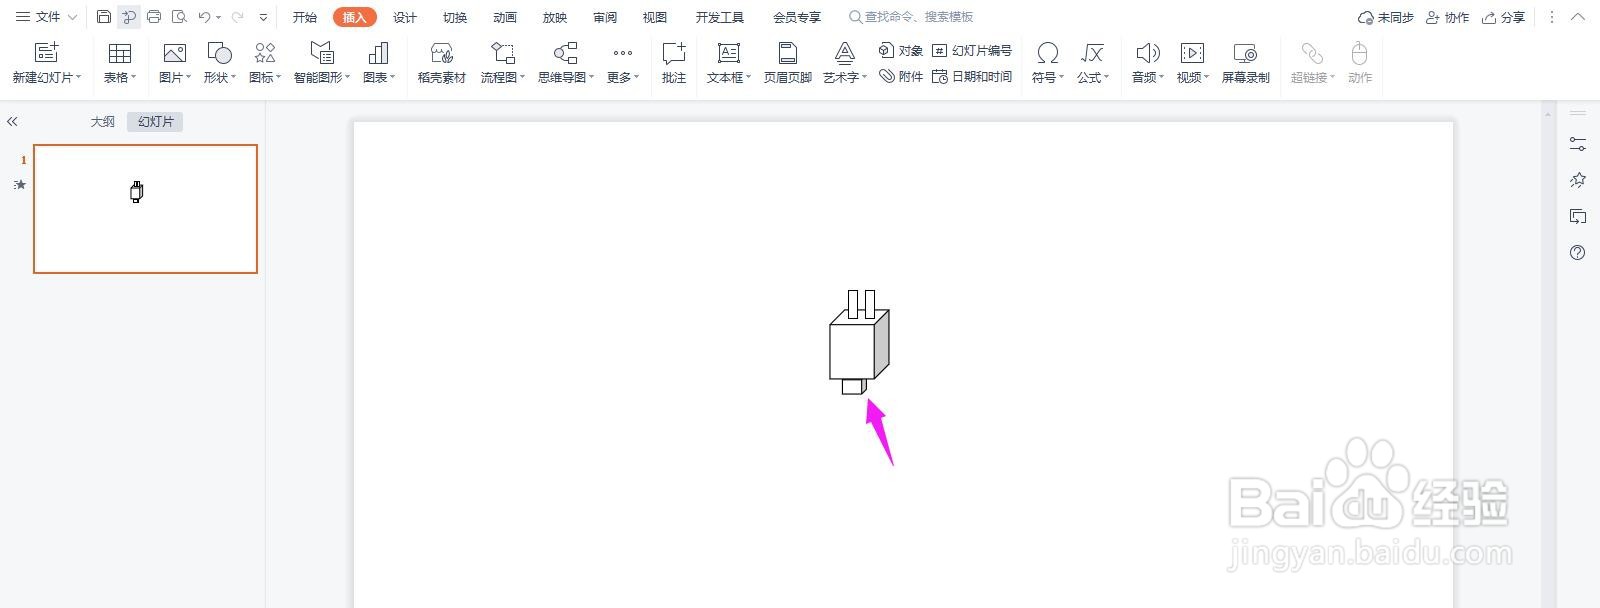Click the command search field
1600x608 pixels.
coord(911,17)
